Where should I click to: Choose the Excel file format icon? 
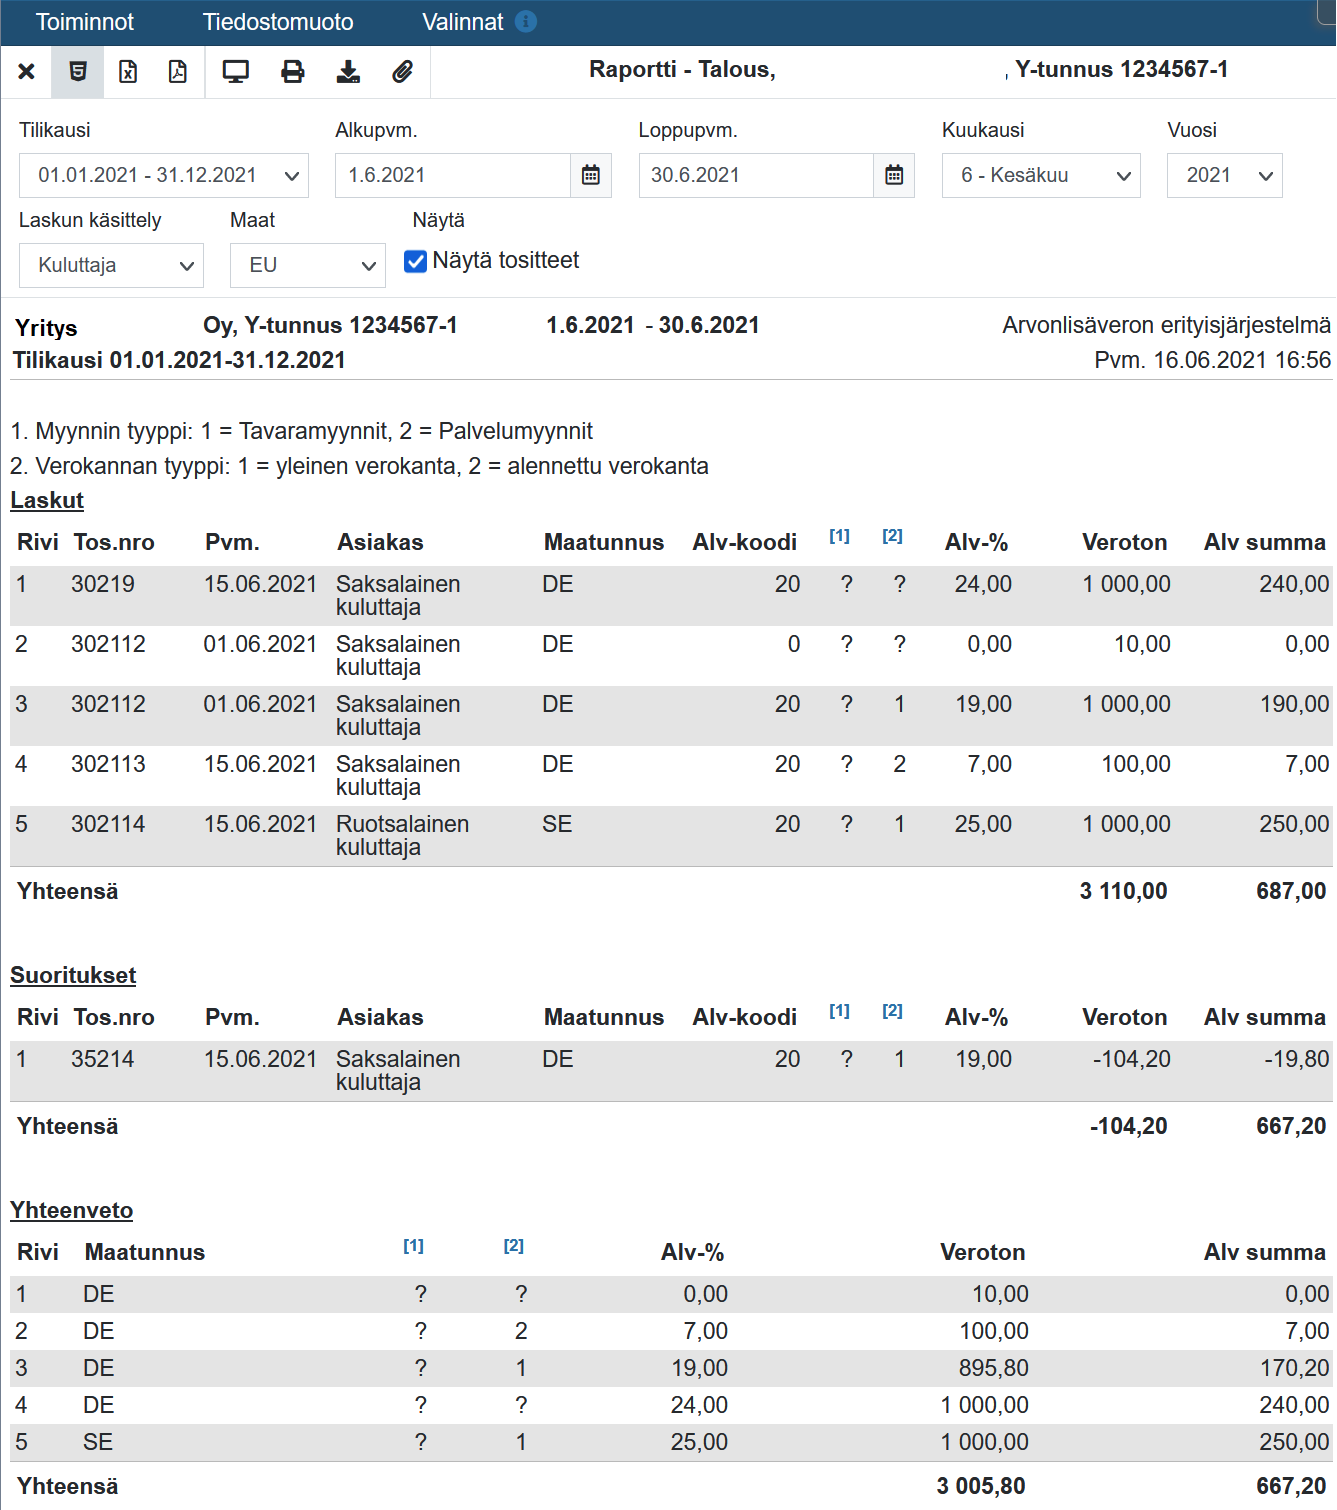(128, 72)
